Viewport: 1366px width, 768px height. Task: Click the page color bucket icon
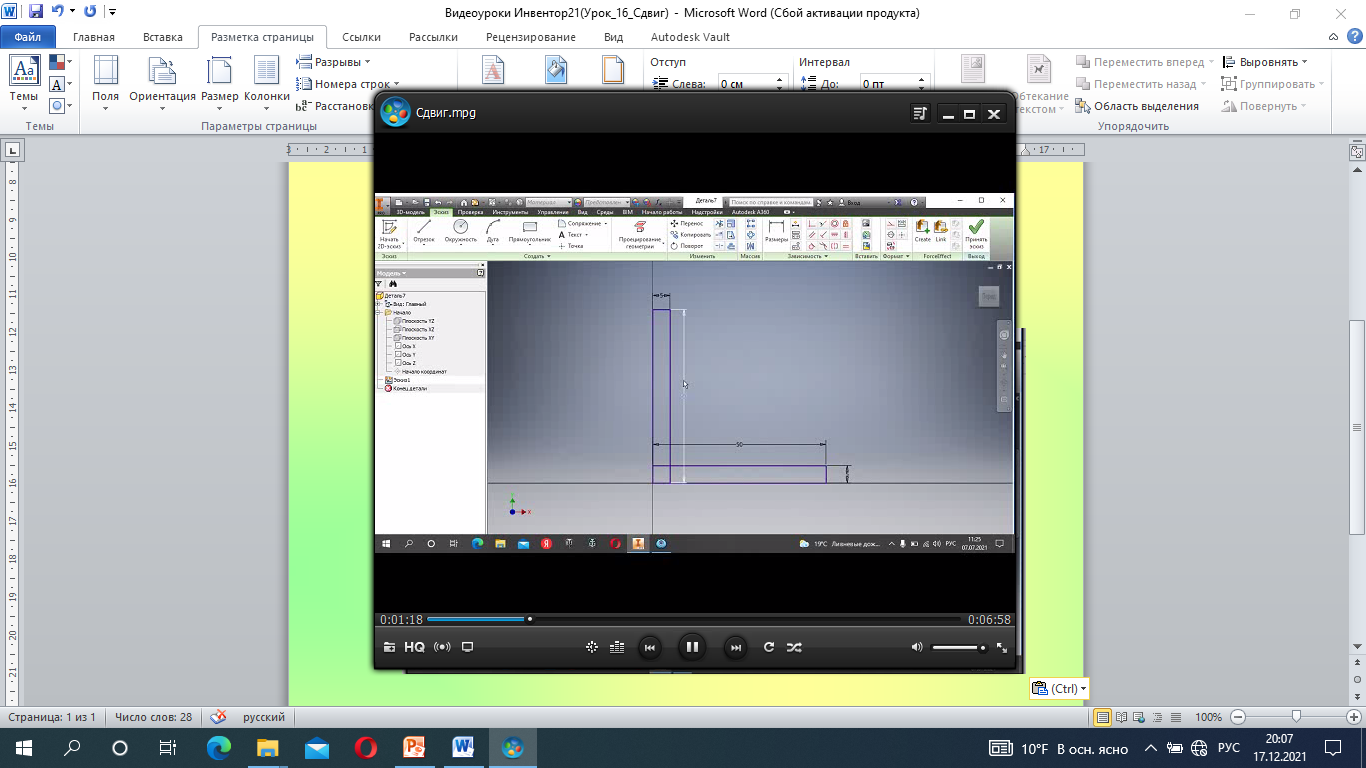click(556, 70)
